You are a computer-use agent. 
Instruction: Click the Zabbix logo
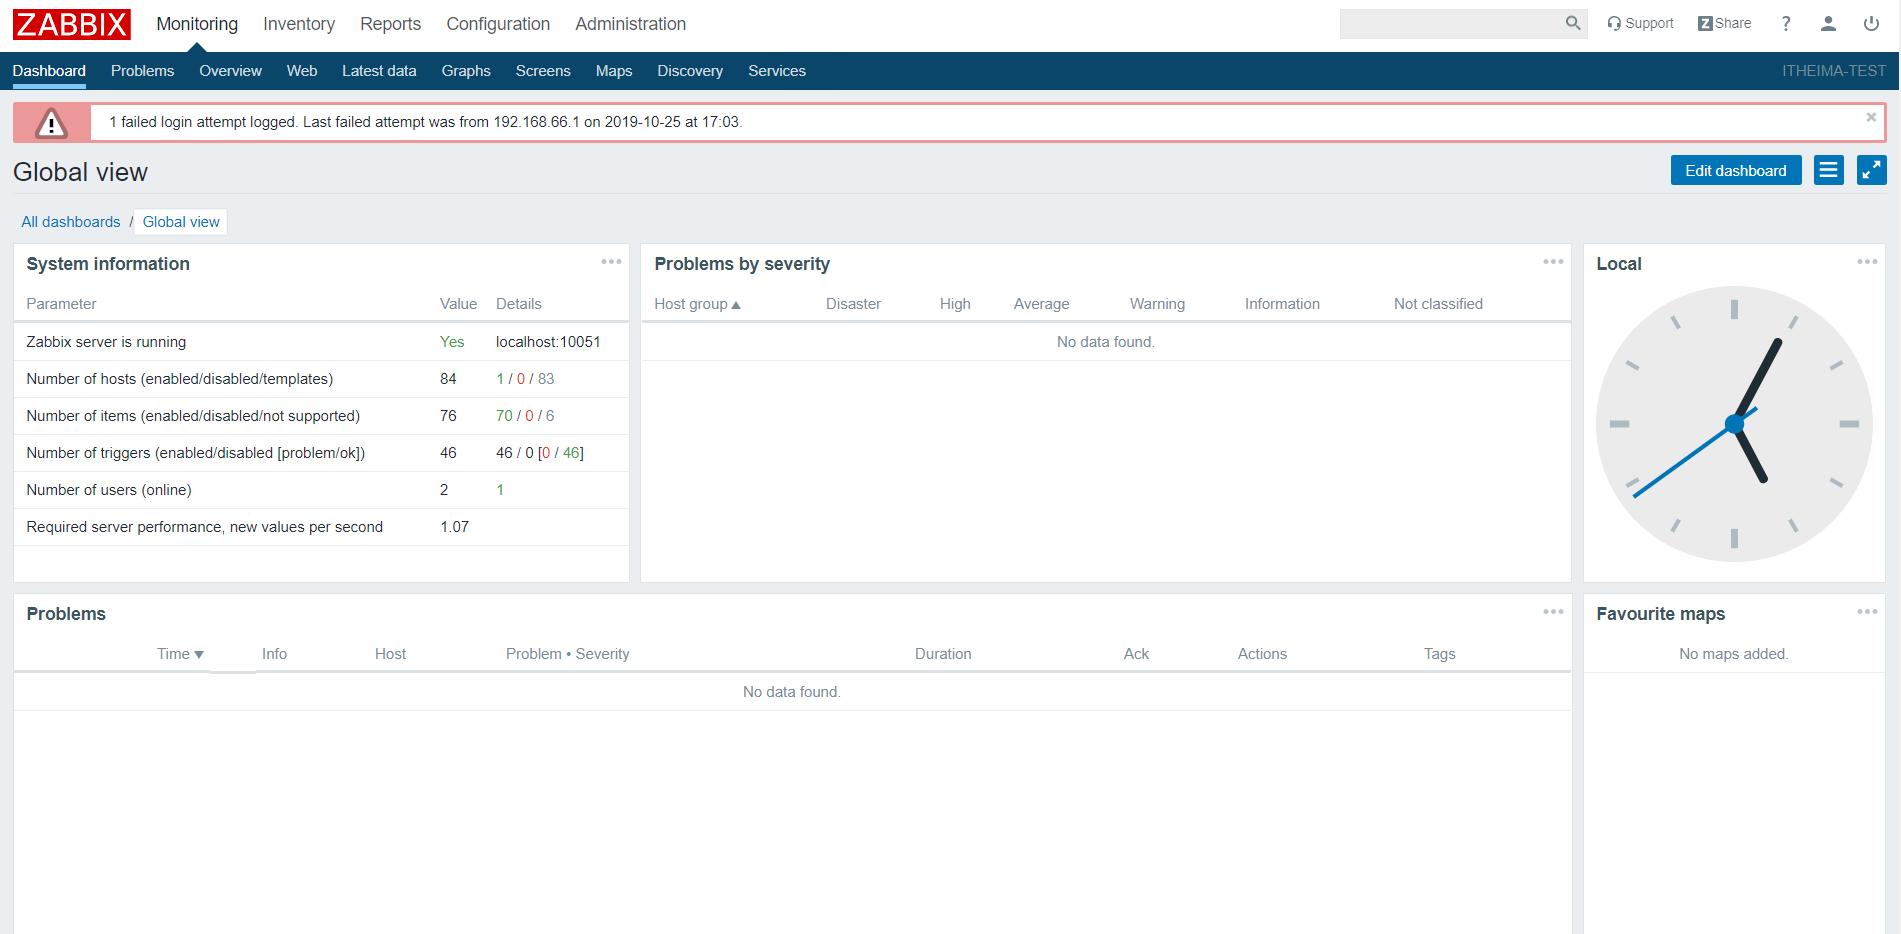pyautogui.click(x=71, y=24)
